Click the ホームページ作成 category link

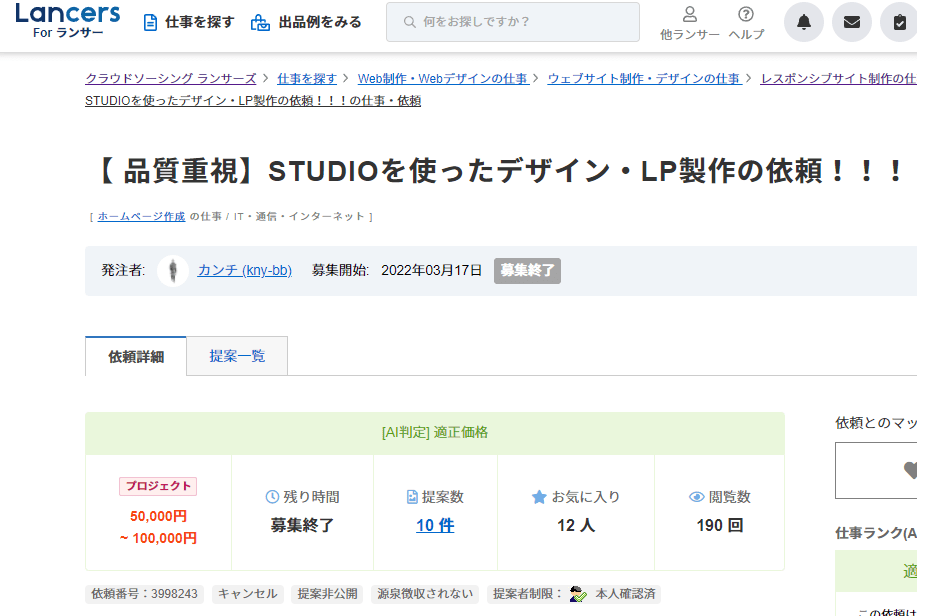tap(141, 216)
